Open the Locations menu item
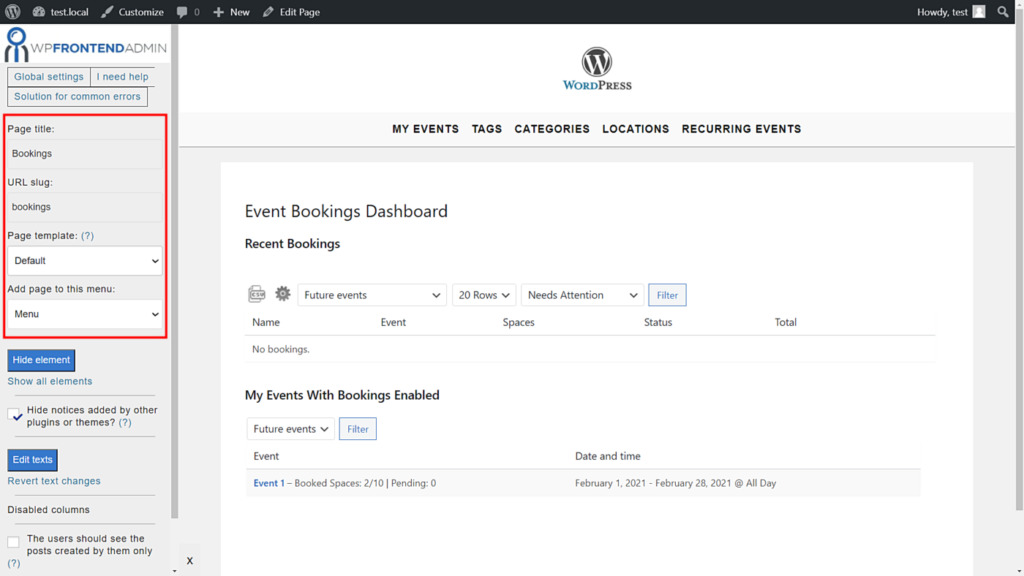1024x576 pixels. (x=635, y=129)
